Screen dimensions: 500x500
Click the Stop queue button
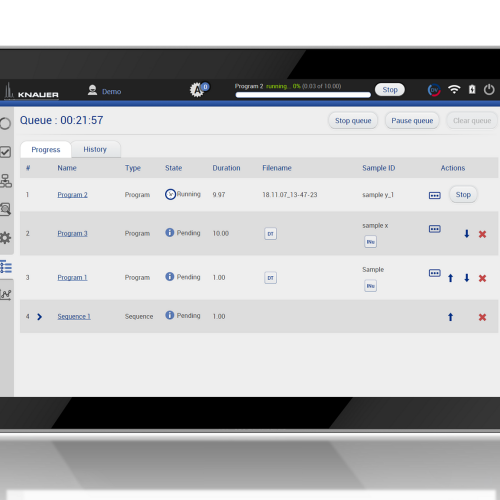[x=353, y=121]
